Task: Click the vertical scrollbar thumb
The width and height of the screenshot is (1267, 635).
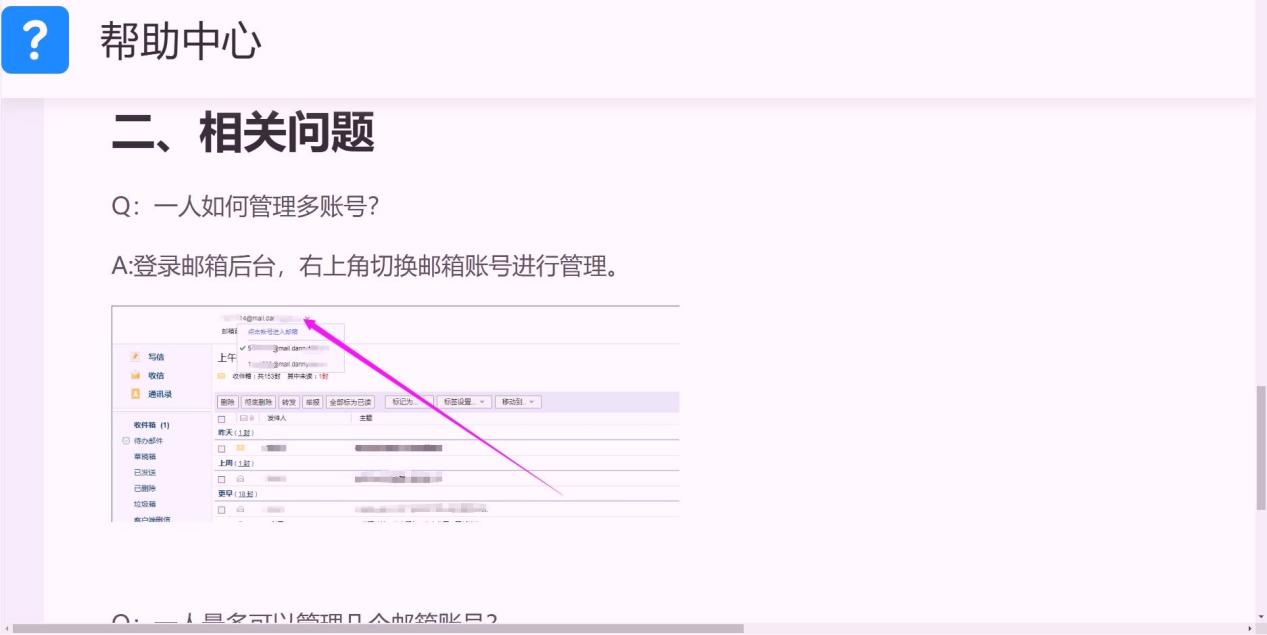Action: pos(1260,447)
